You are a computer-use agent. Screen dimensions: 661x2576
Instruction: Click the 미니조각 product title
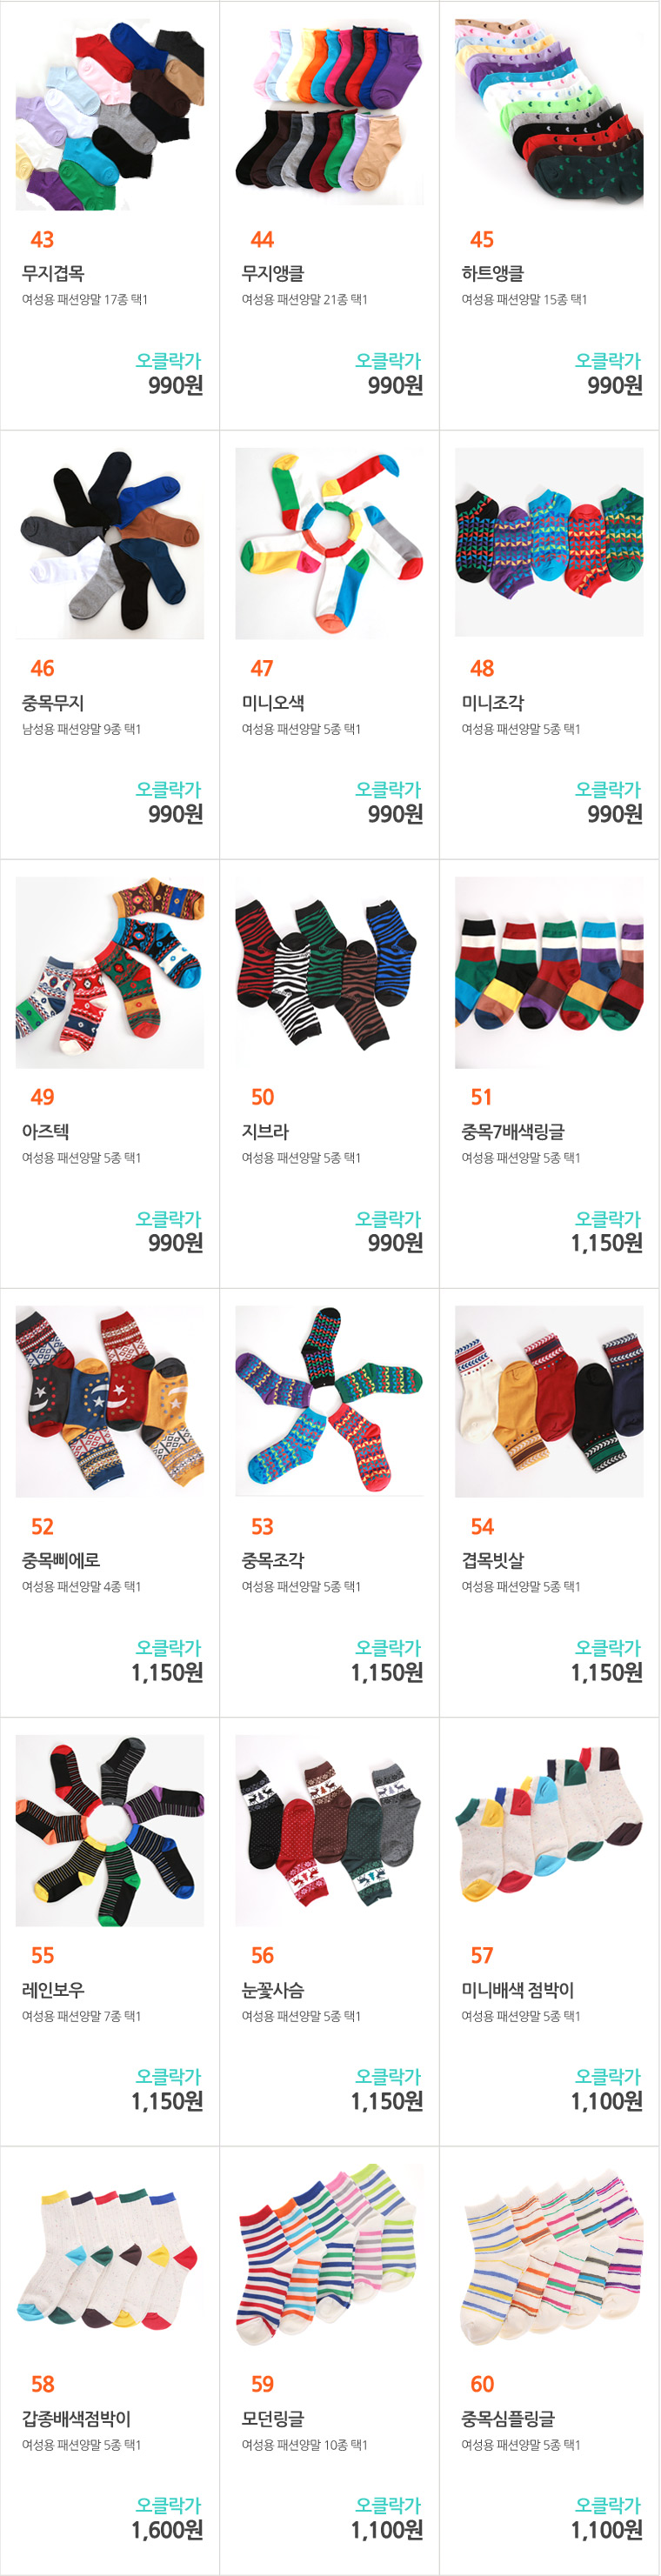click(492, 703)
